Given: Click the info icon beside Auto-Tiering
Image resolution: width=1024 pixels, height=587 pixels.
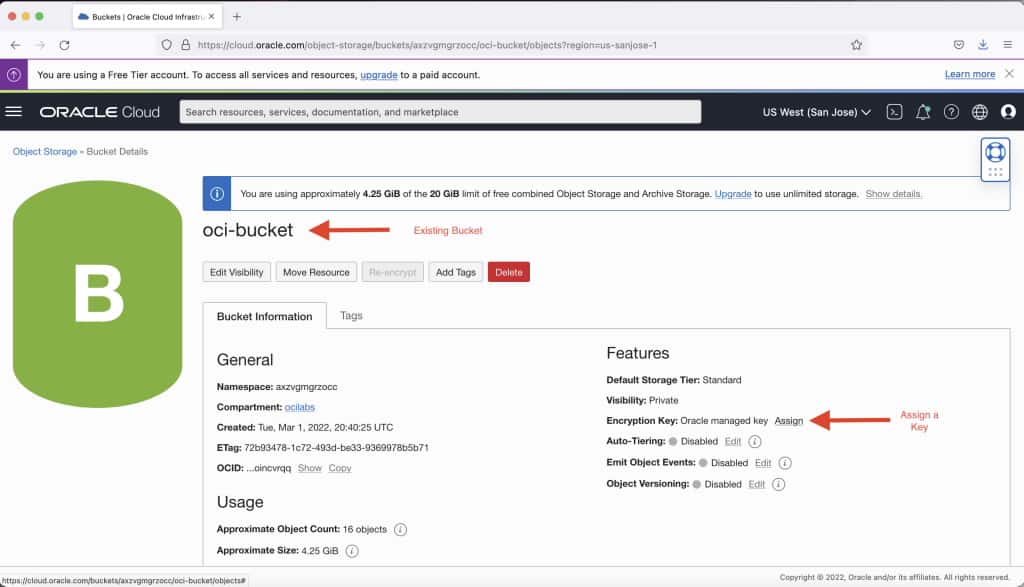Looking at the screenshot, I should (x=755, y=441).
